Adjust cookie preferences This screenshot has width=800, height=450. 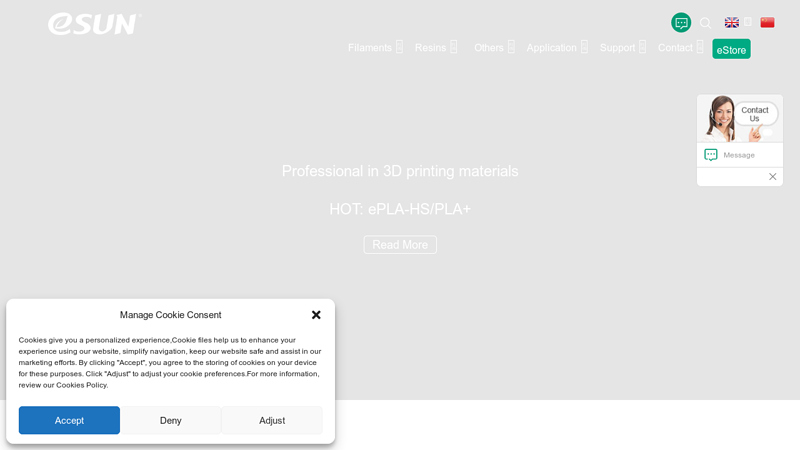click(x=272, y=420)
